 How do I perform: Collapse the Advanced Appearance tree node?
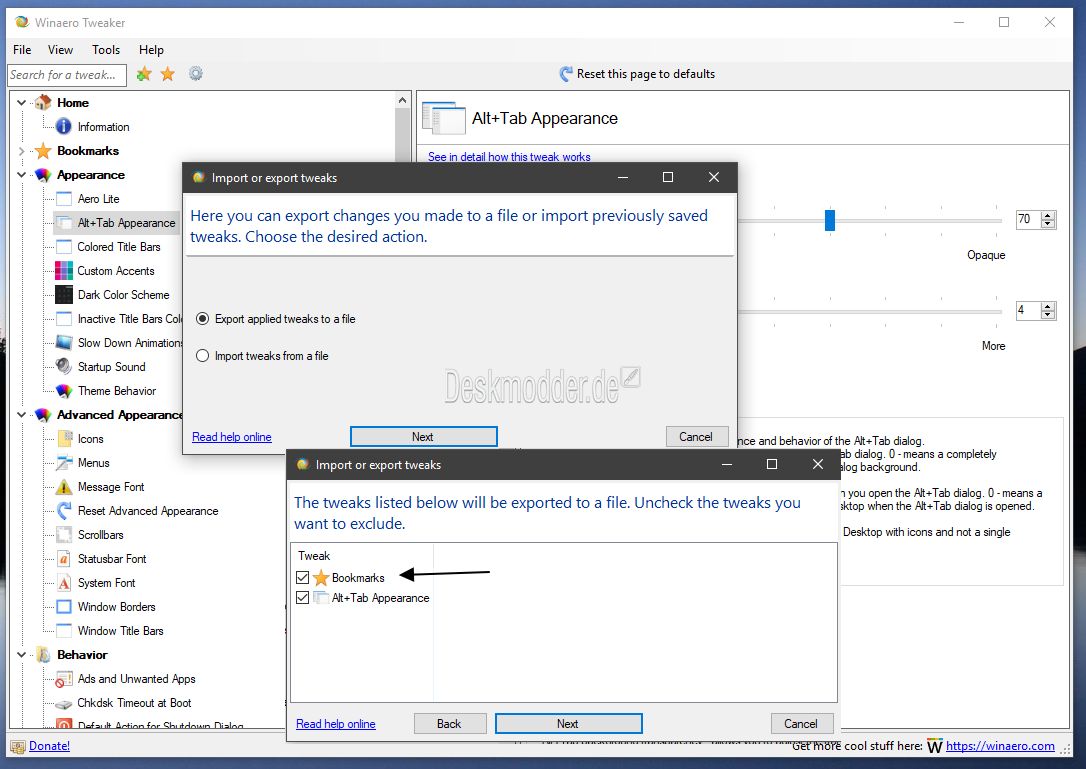point(21,415)
